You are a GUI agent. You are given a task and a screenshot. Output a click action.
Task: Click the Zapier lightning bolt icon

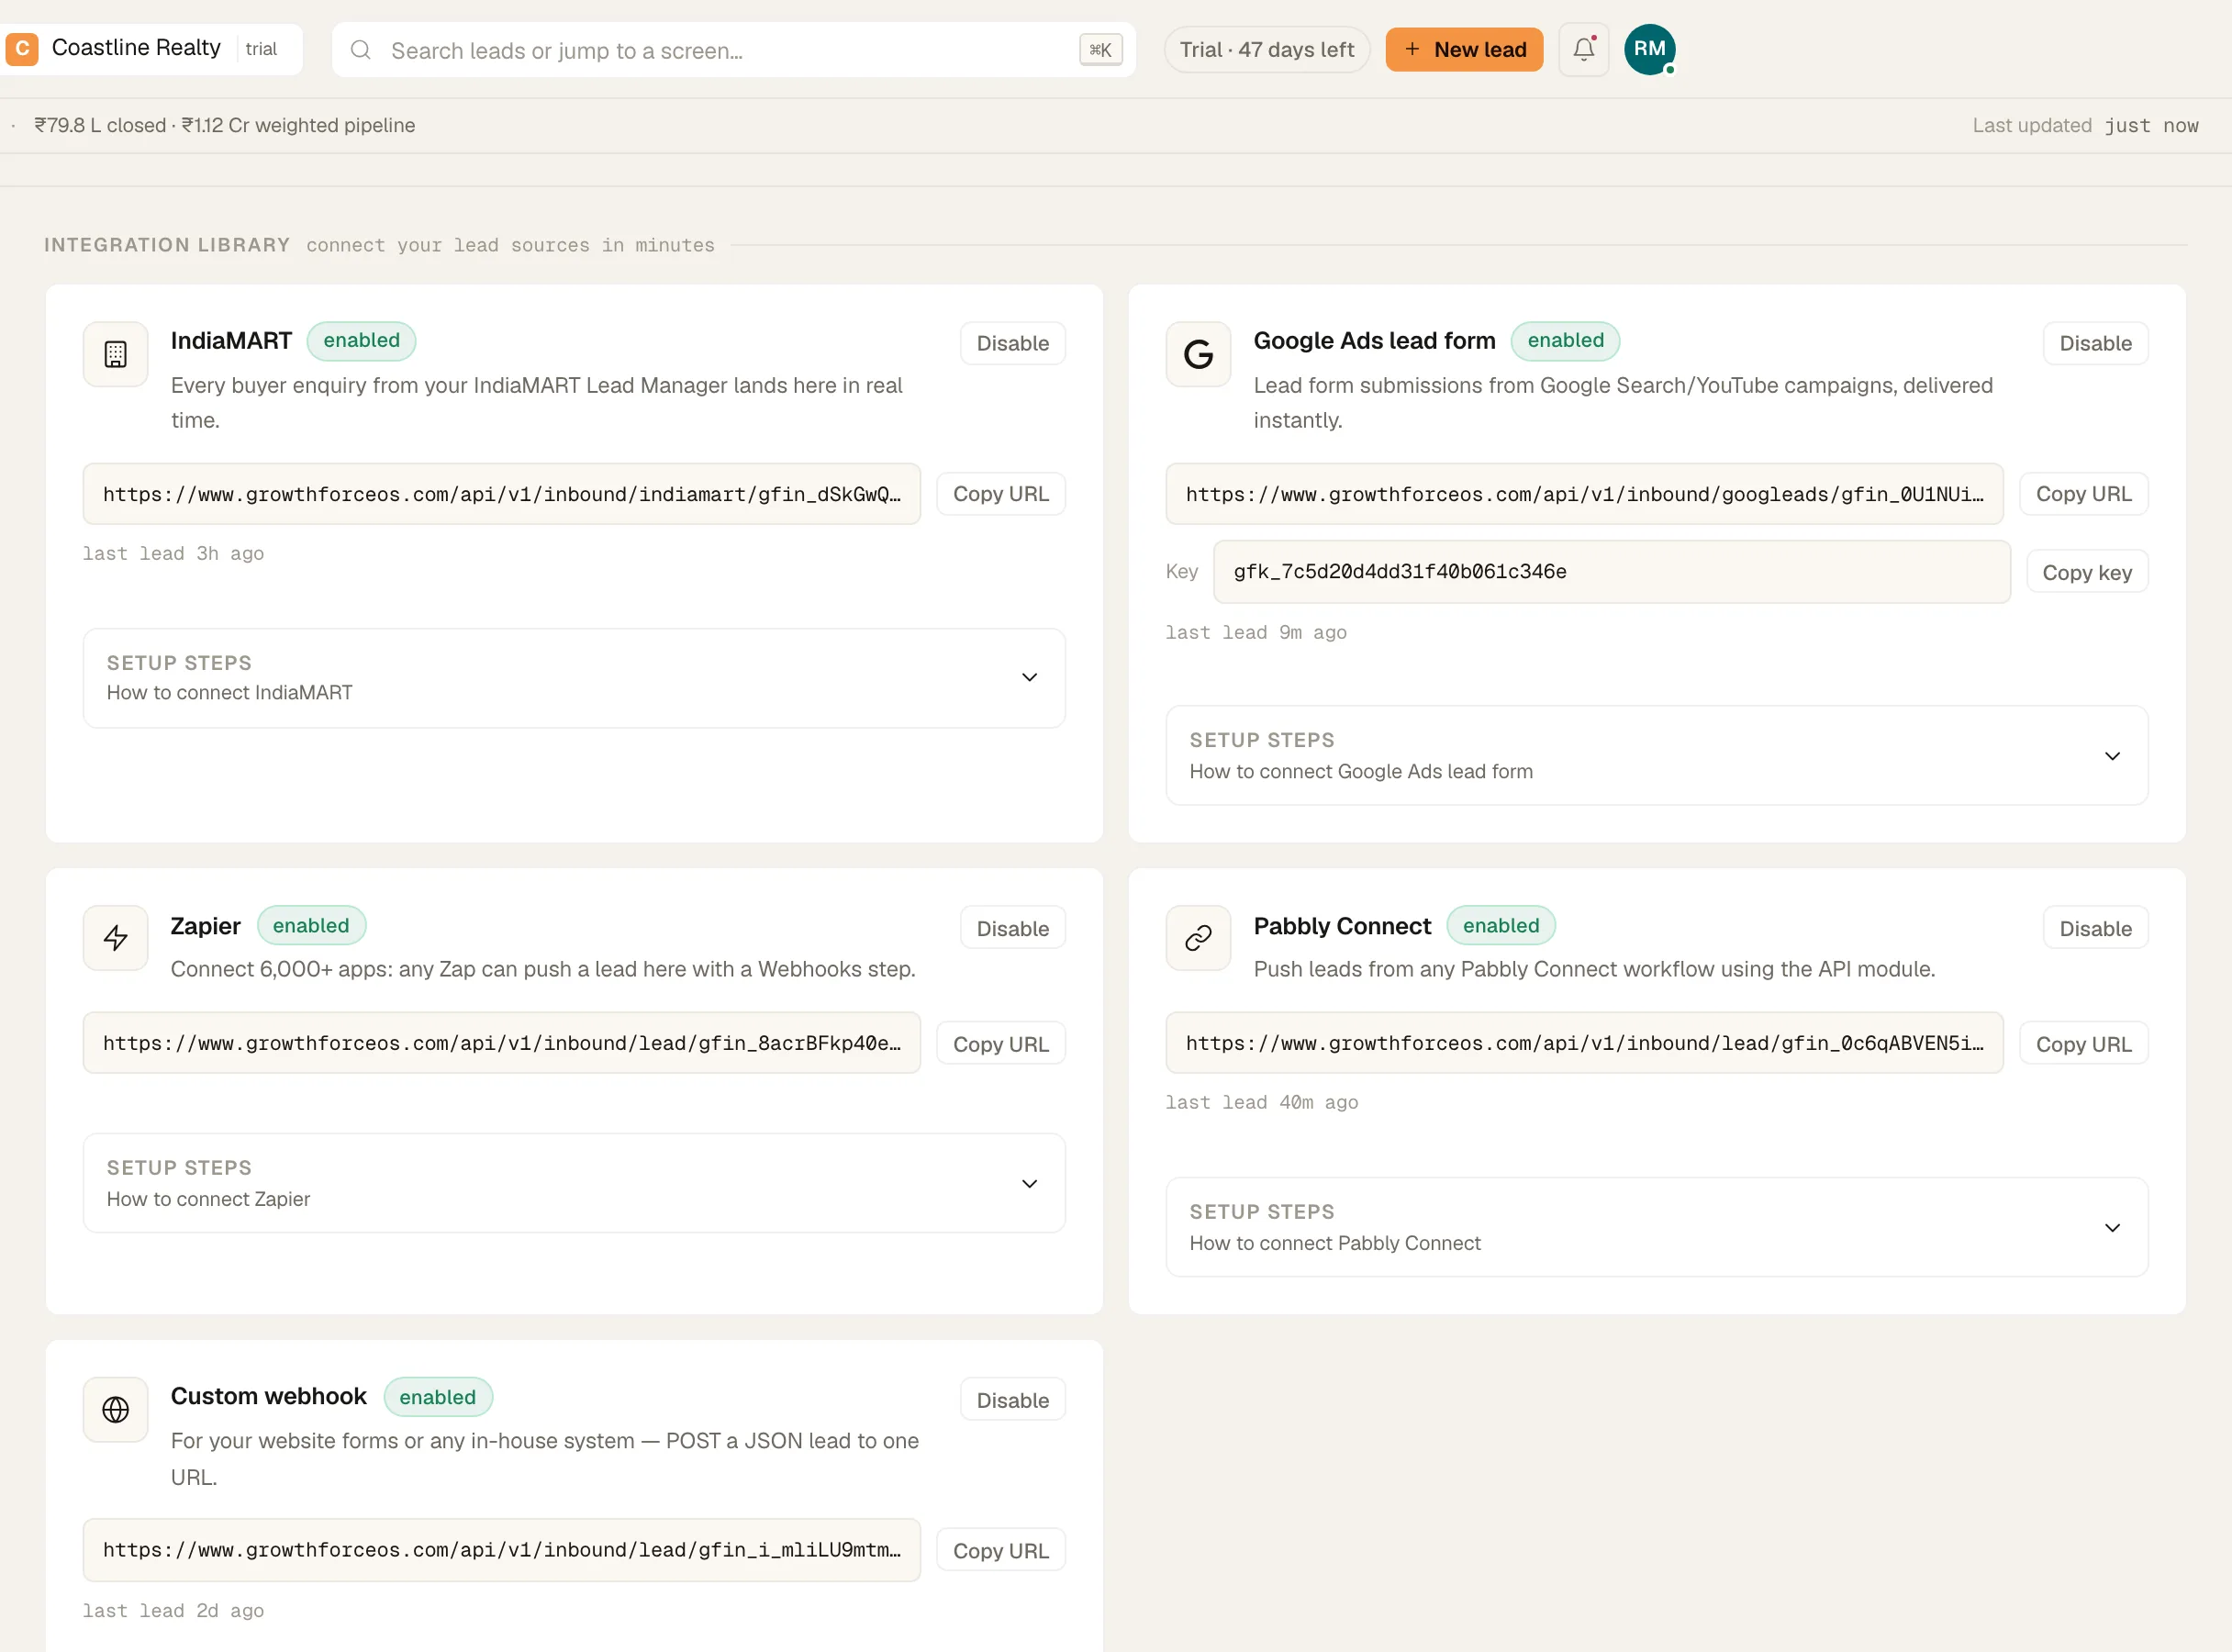click(115, 938)
